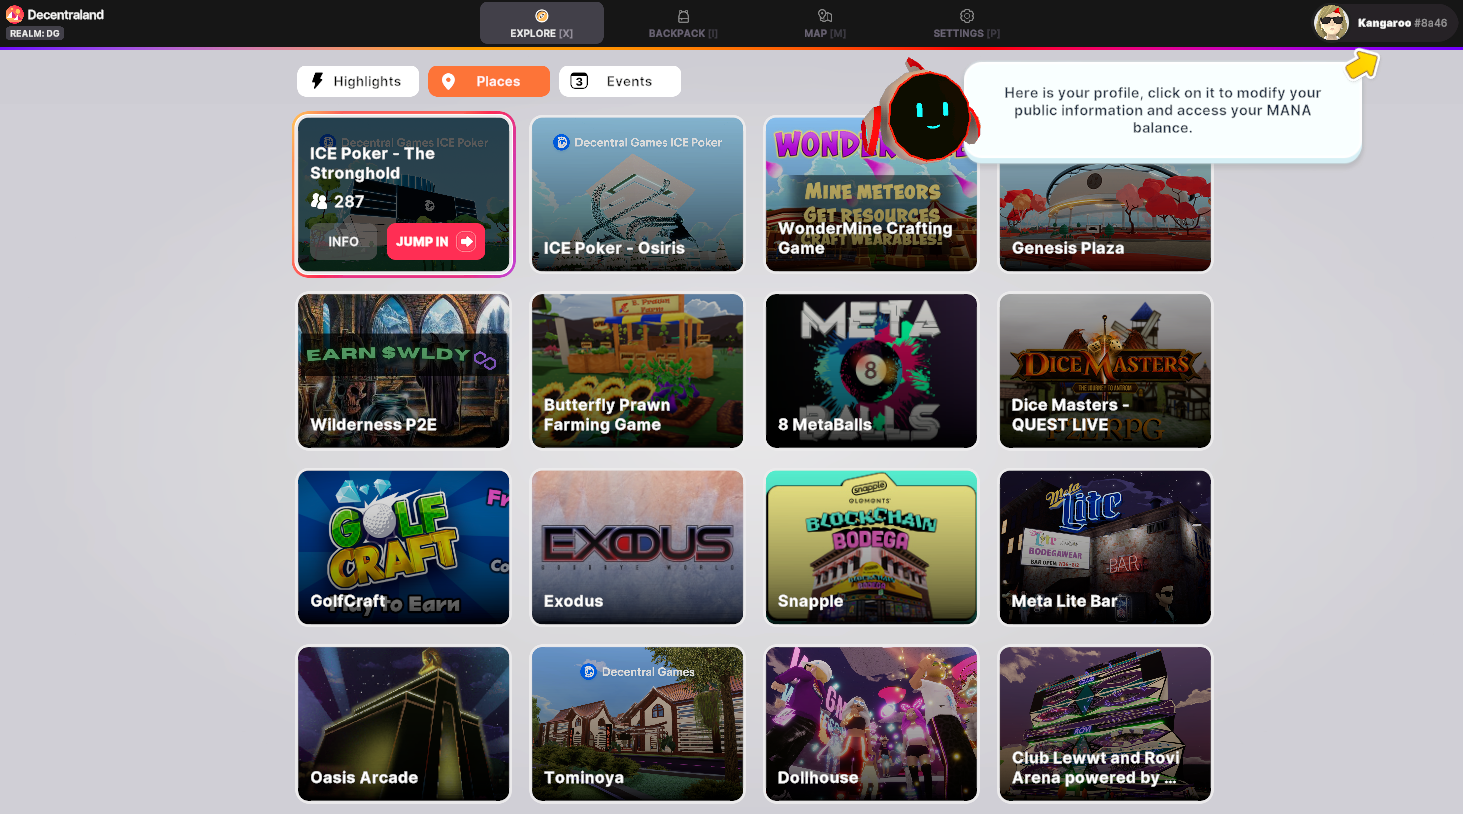
Task: Open the Exodus card
Action: pyautogui.click(x=638, y=547)
